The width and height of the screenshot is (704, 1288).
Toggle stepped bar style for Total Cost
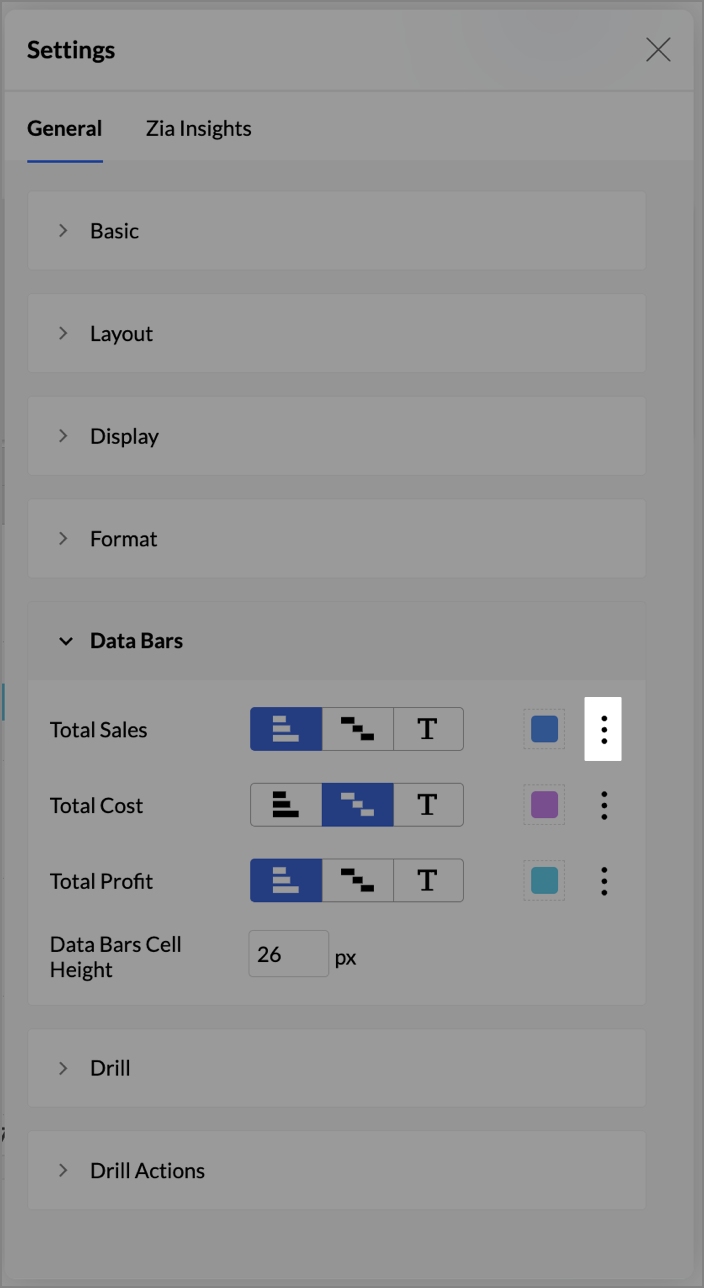click(357, 805)
